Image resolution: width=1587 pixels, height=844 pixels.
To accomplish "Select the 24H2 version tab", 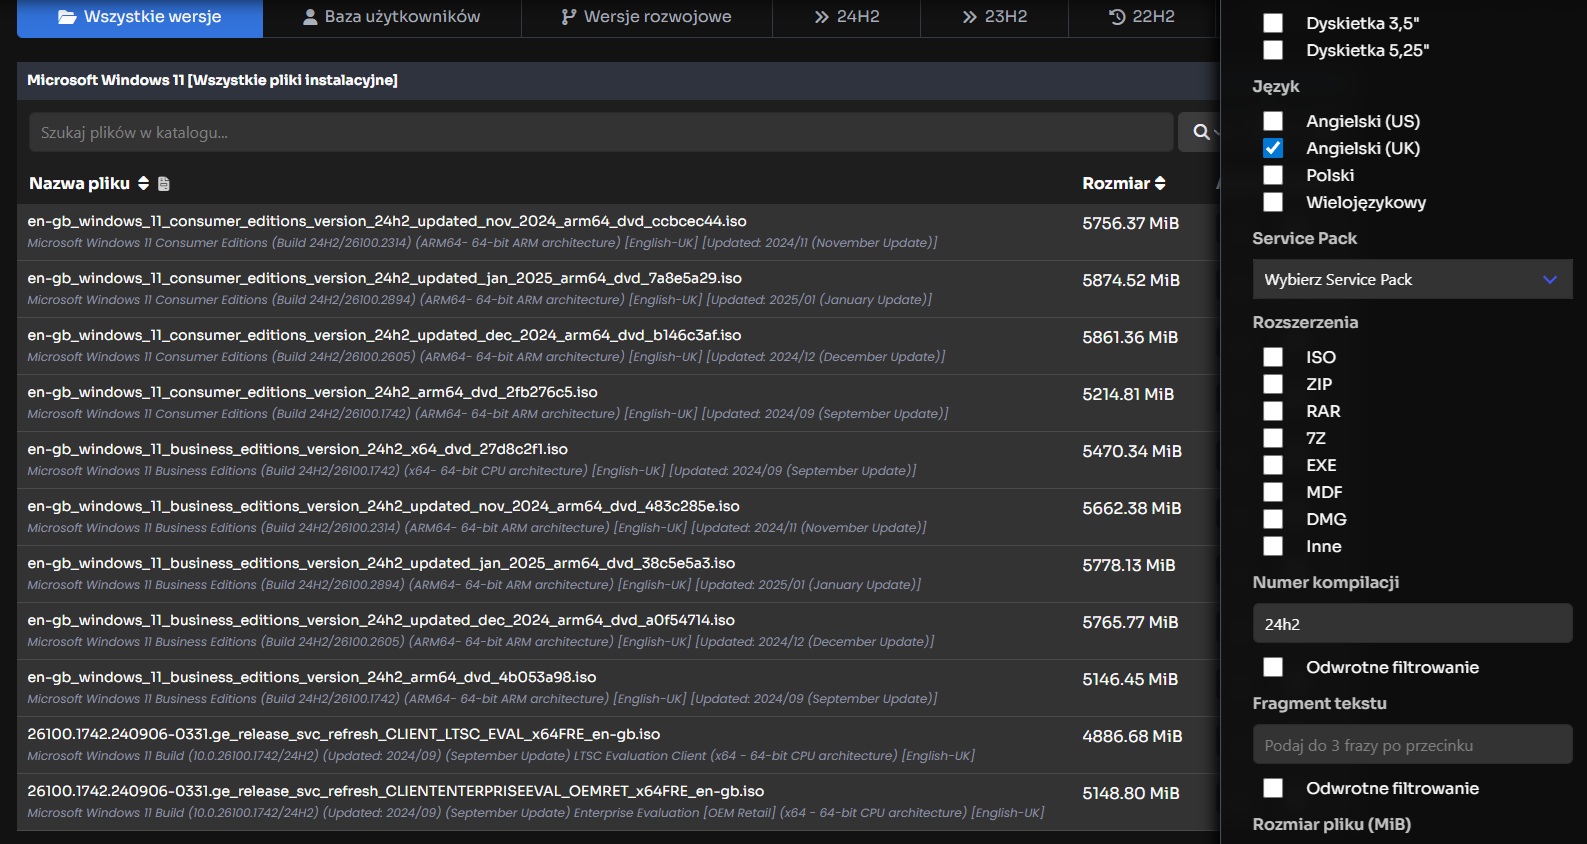I will click(x=846, y=17).
